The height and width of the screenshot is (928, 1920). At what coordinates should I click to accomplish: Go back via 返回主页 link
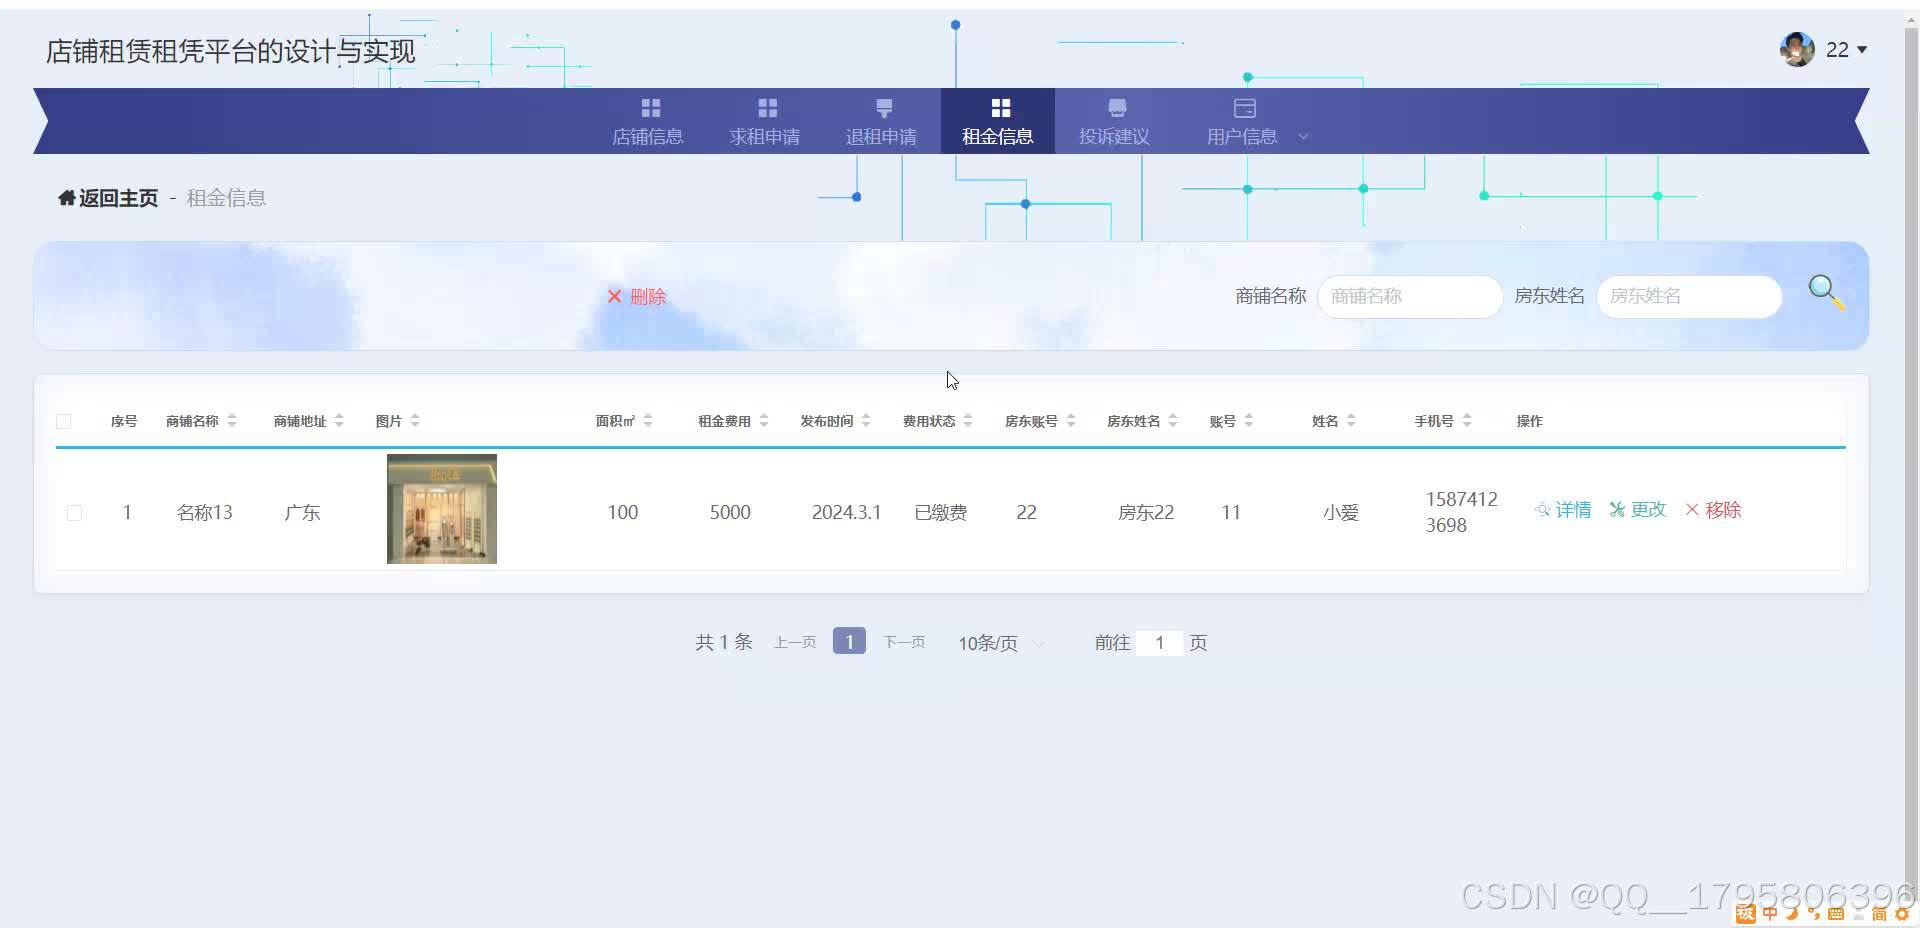click(118, 198)
